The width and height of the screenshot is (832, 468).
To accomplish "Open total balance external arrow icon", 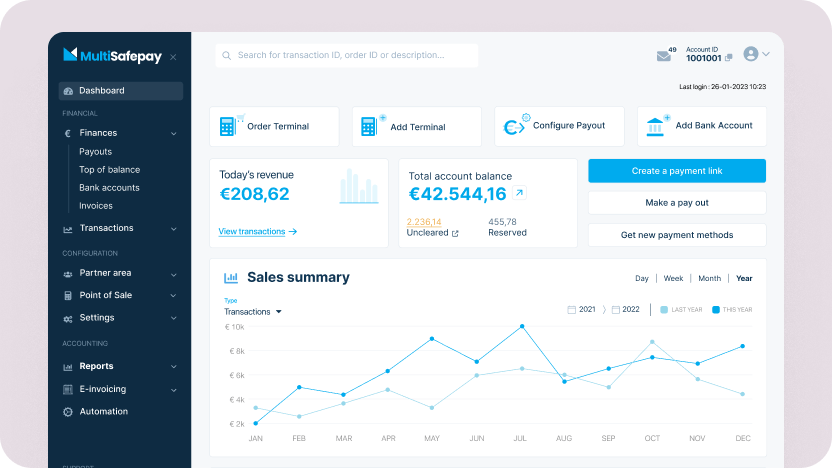I will point(519,193).
